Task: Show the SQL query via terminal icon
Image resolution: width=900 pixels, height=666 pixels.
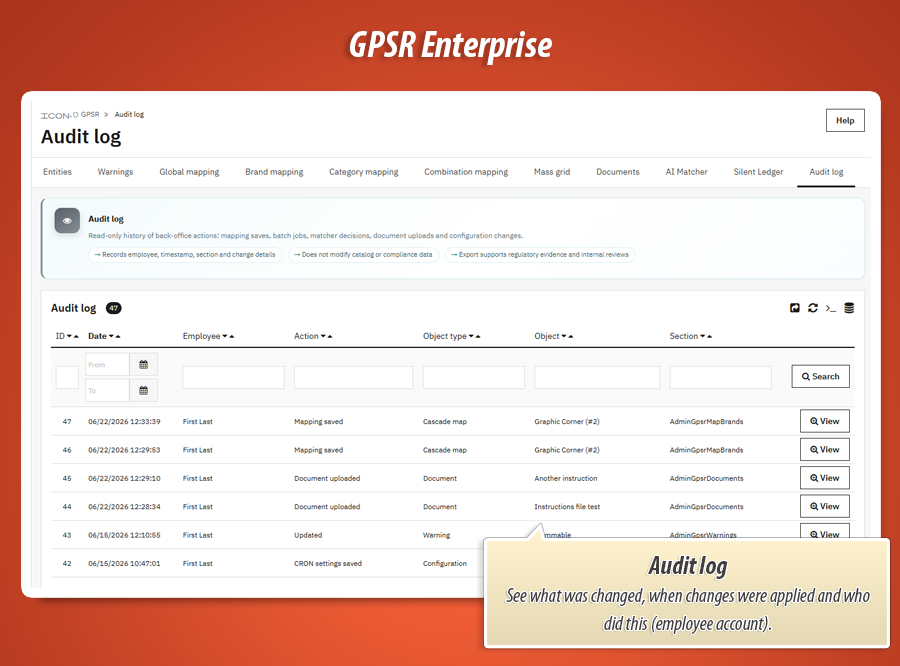Action: (x=831, y=308)
